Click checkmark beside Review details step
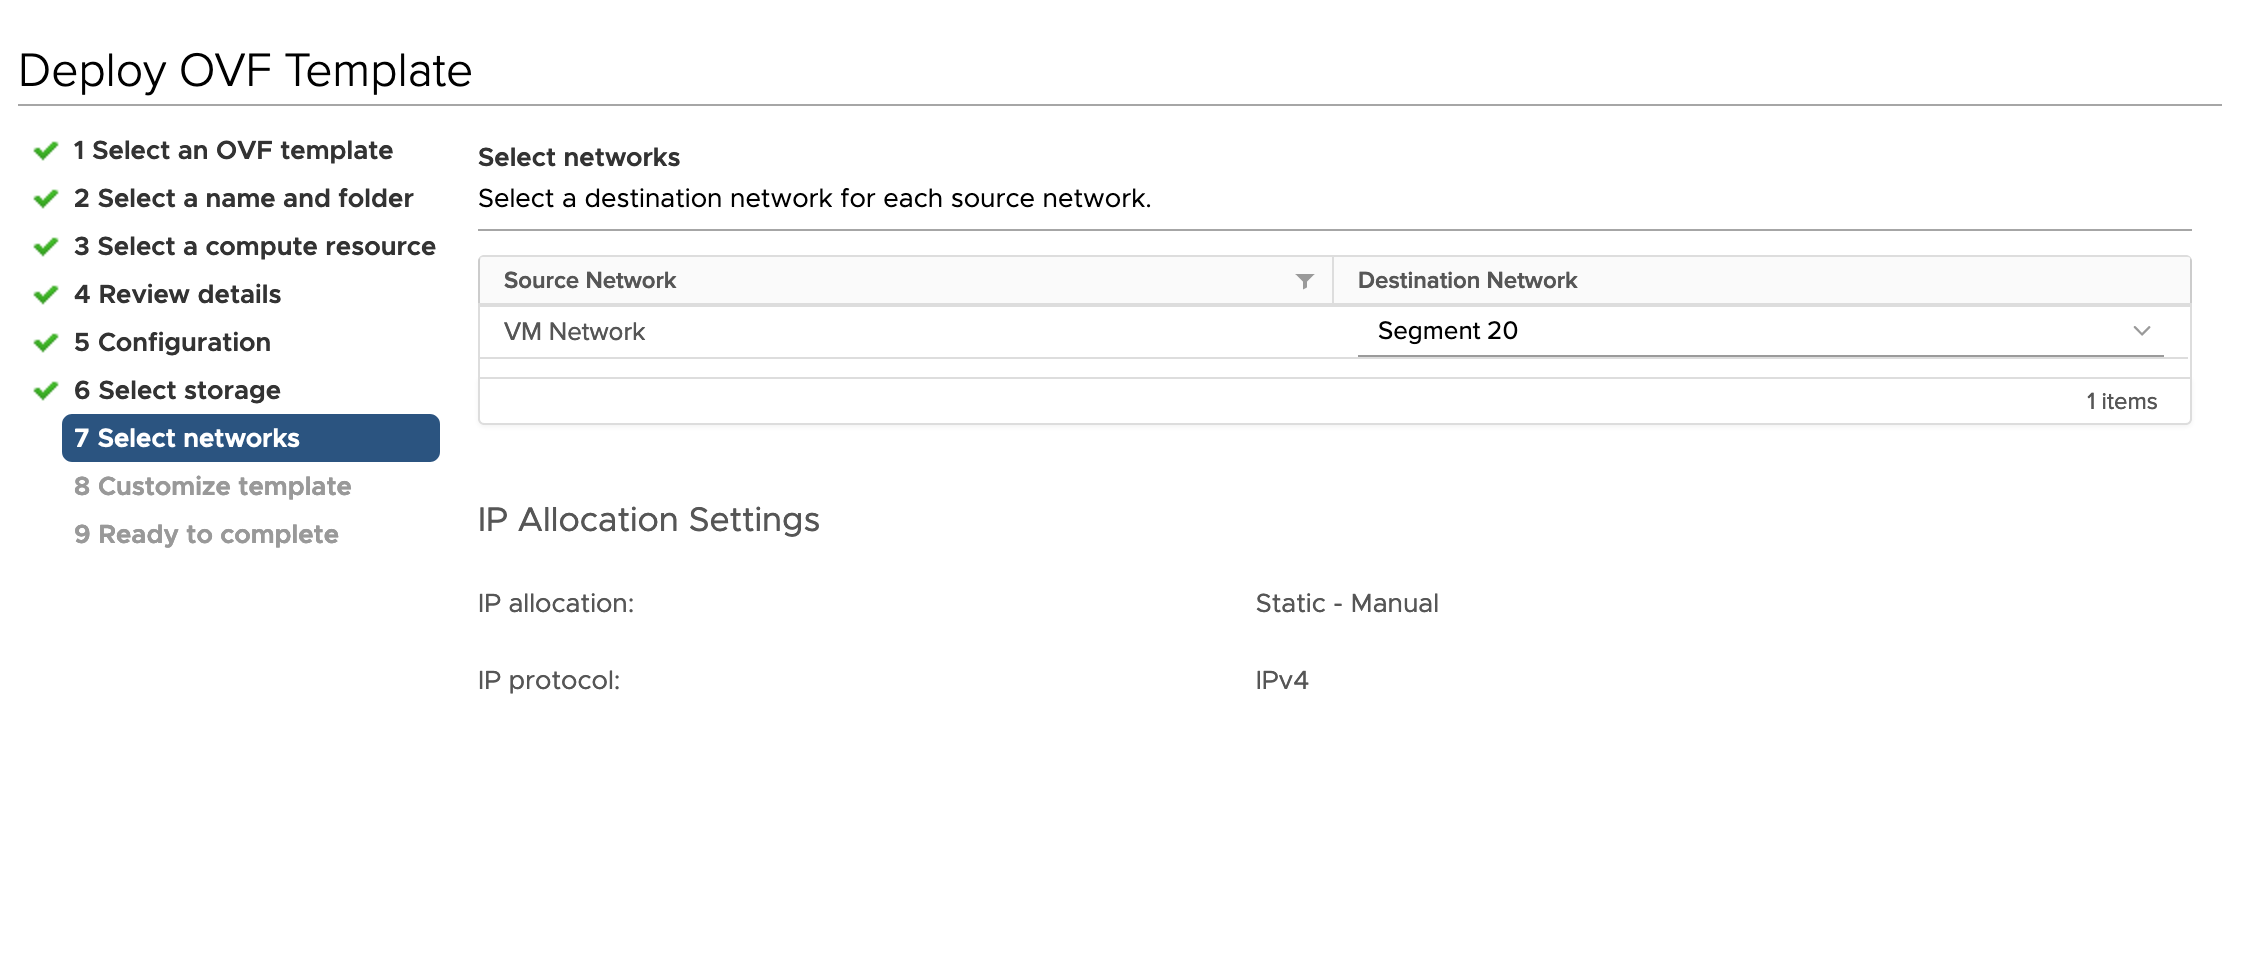Screen dimensions: 2256x978 [x=46, y=295]
